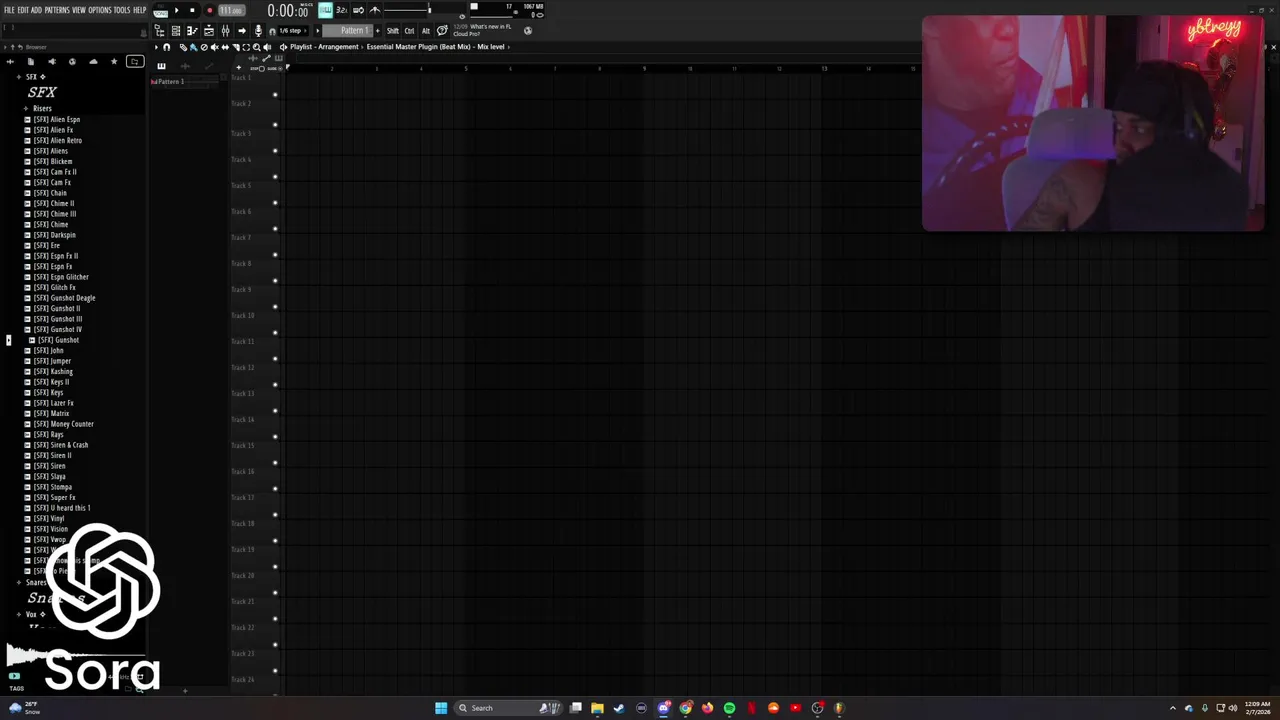Viewport: 1280px width, 720px height.
Task: Open the 1/6 step snap dropdown
Action: [x=292, y=31]
